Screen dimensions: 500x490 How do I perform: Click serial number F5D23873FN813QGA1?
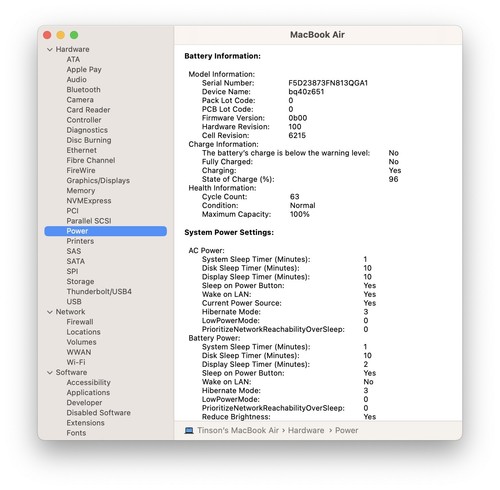tap(328, 83)
